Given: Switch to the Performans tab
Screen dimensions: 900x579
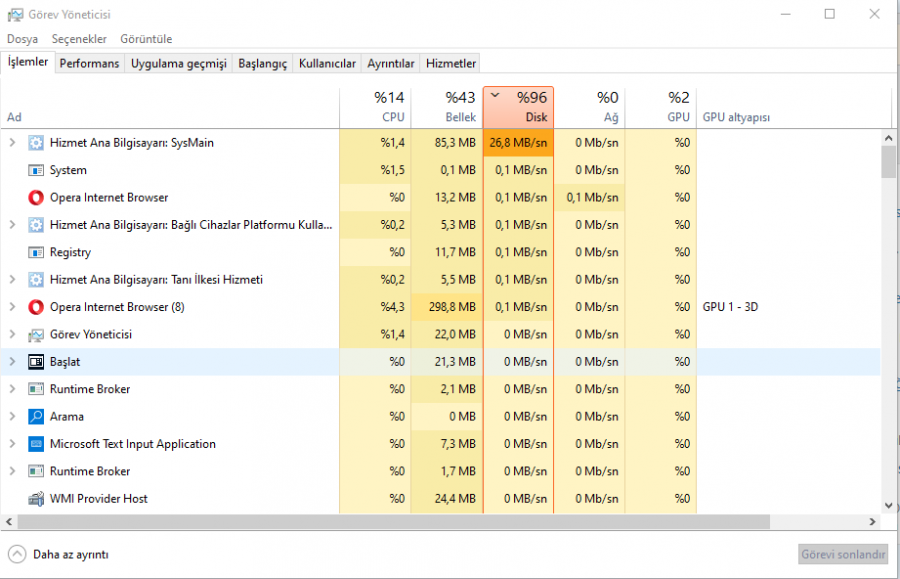Looking at the screenshot, I should pyautogui.click(x=89, y=63).
